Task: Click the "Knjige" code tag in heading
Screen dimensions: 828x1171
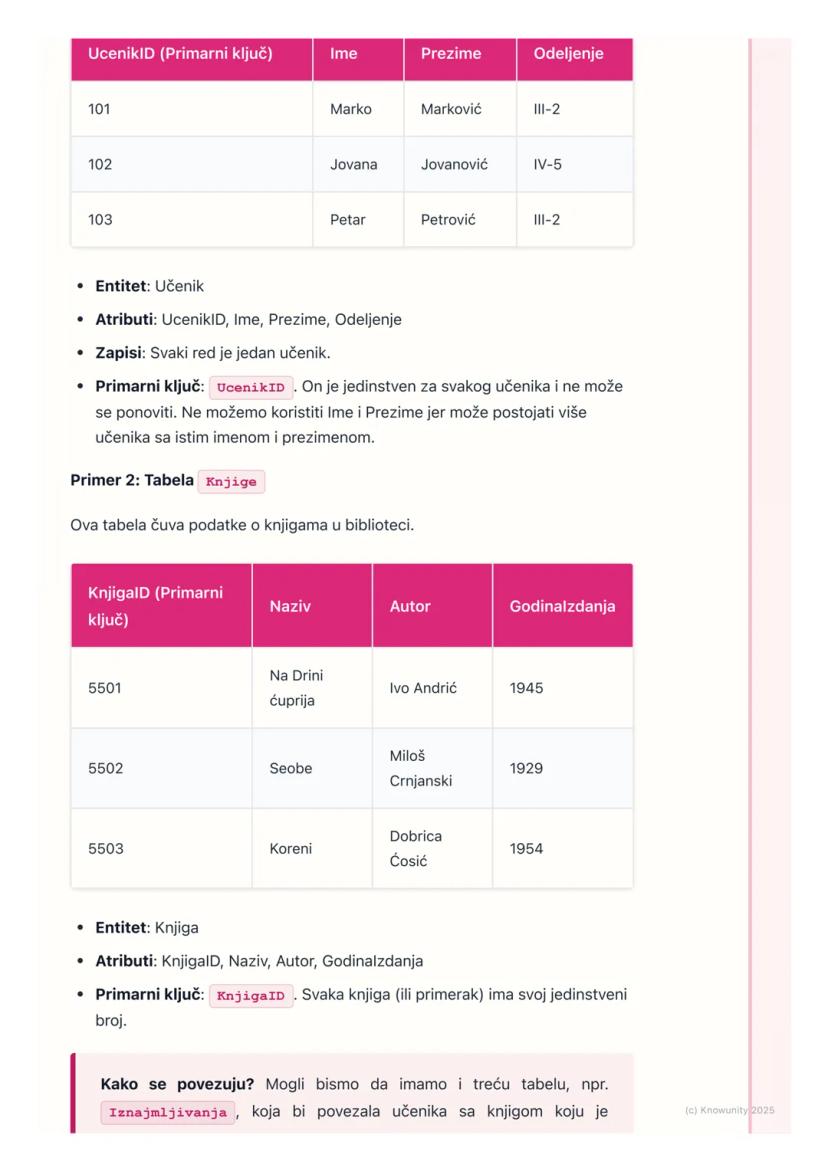Action: [x=231, y=482]
